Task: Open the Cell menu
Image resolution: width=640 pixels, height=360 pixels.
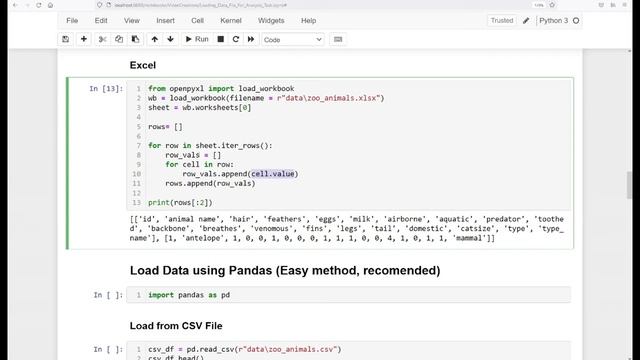Action: point(198,20)
